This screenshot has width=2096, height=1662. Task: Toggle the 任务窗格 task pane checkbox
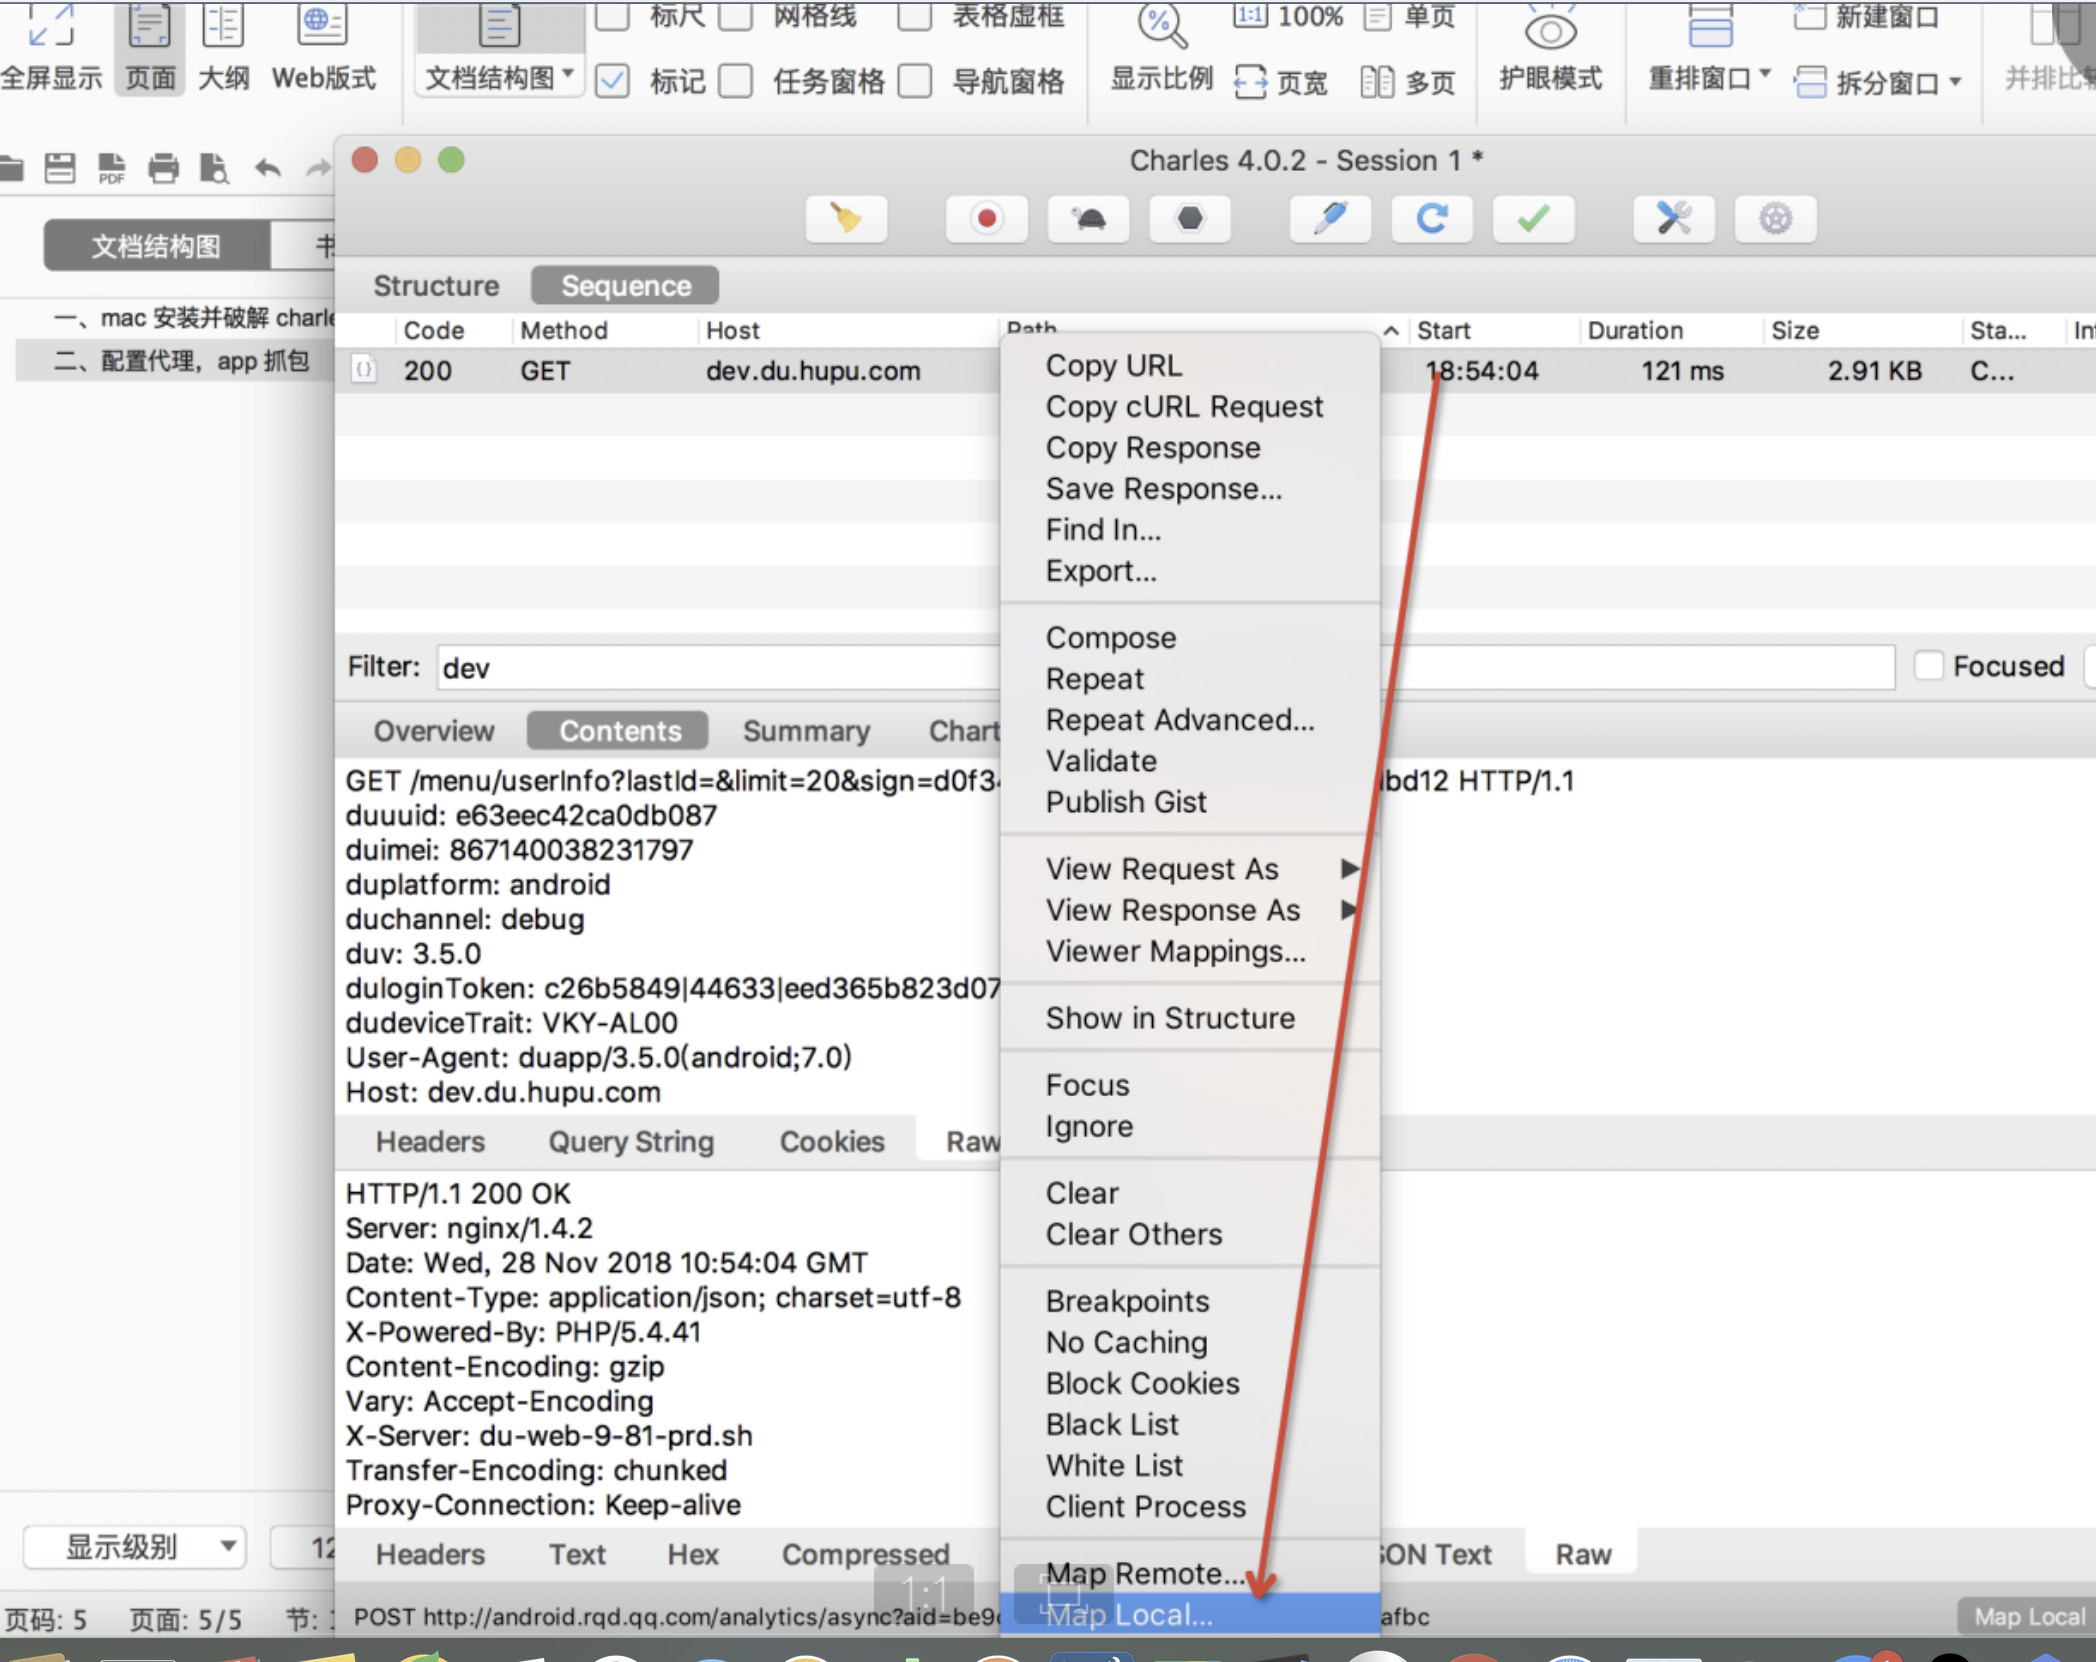(x=736, y=81)
